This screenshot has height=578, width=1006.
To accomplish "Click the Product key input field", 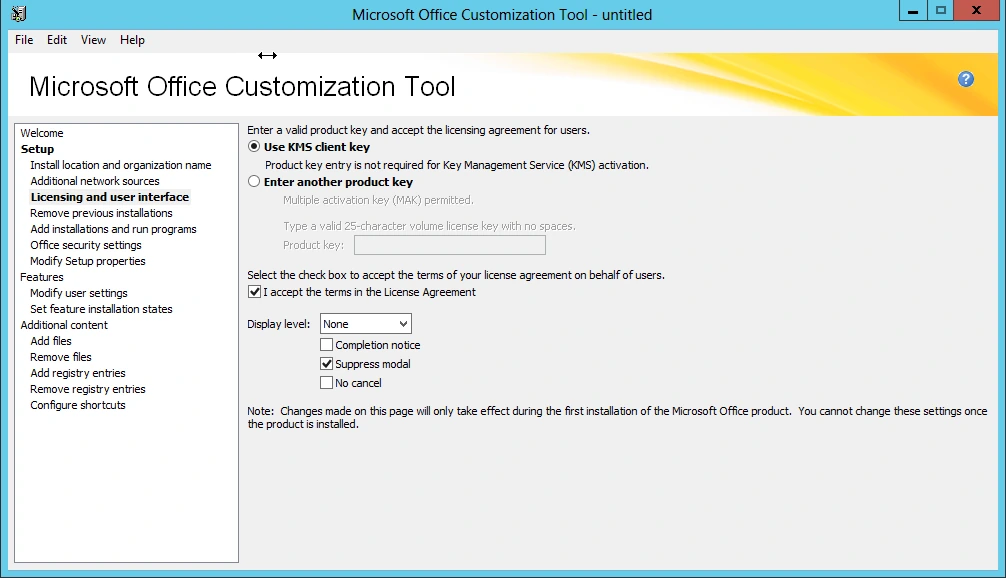I will (x=450, y=245).
